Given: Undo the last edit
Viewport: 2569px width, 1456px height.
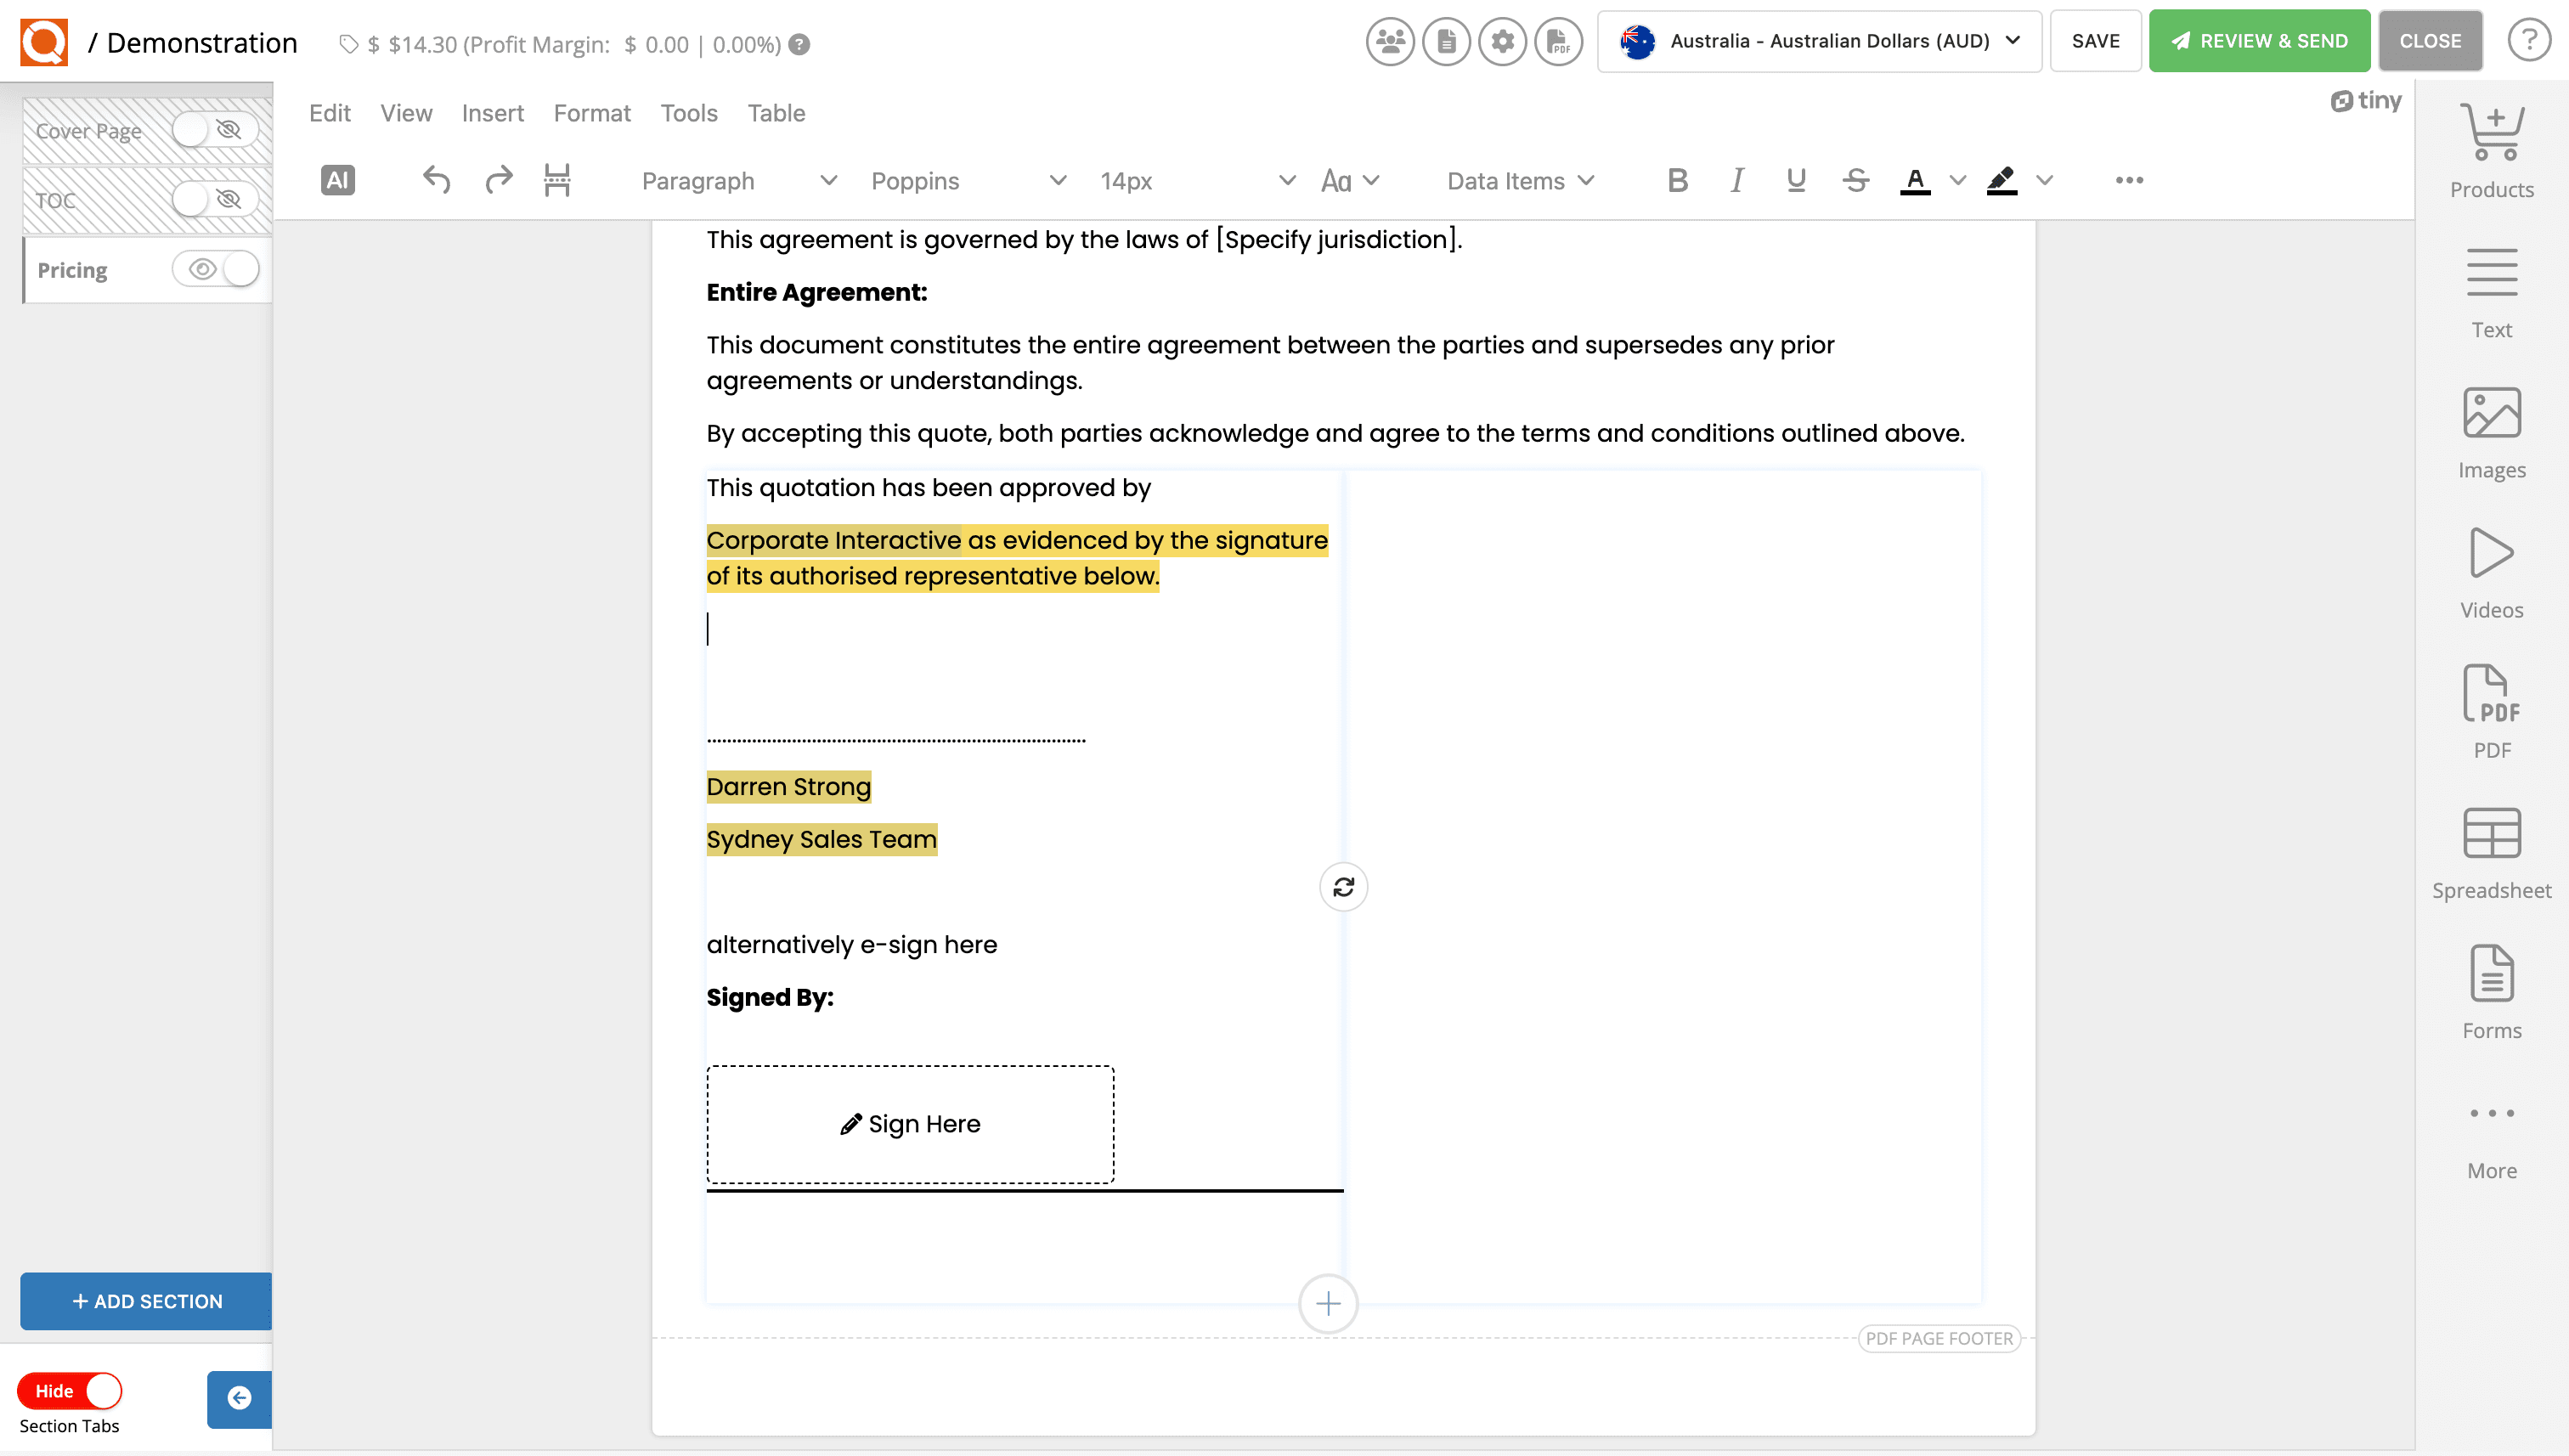Looking at the screenshot, I should (x=436, y=180).
